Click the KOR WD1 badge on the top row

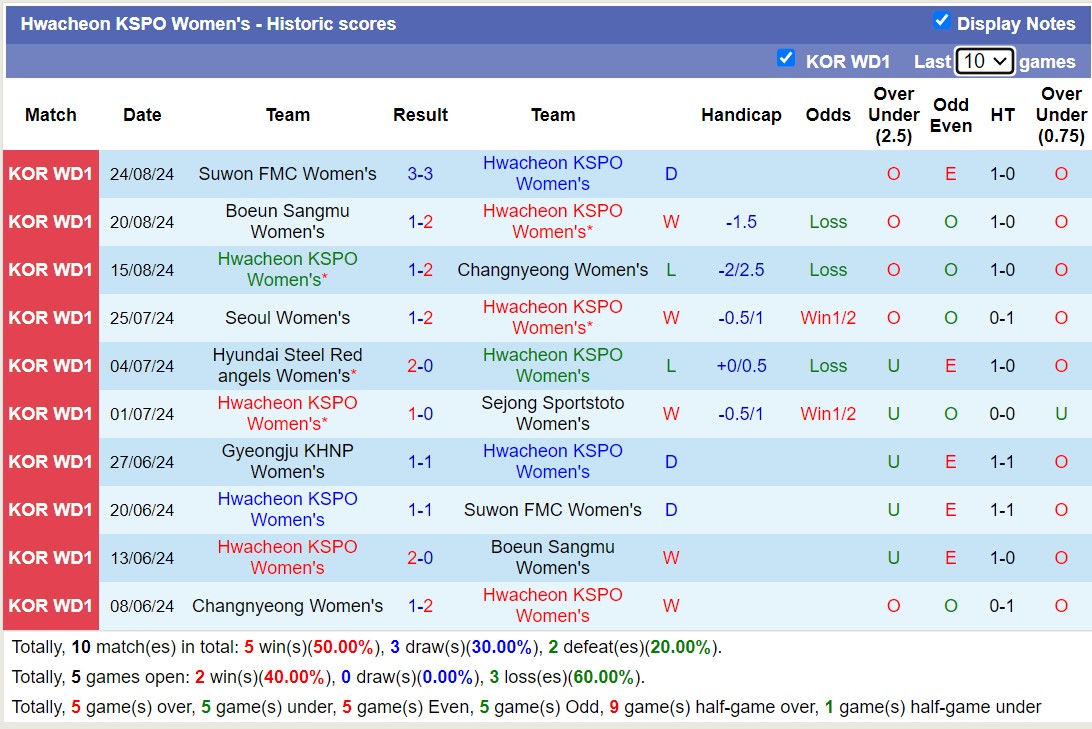[50, 173]
